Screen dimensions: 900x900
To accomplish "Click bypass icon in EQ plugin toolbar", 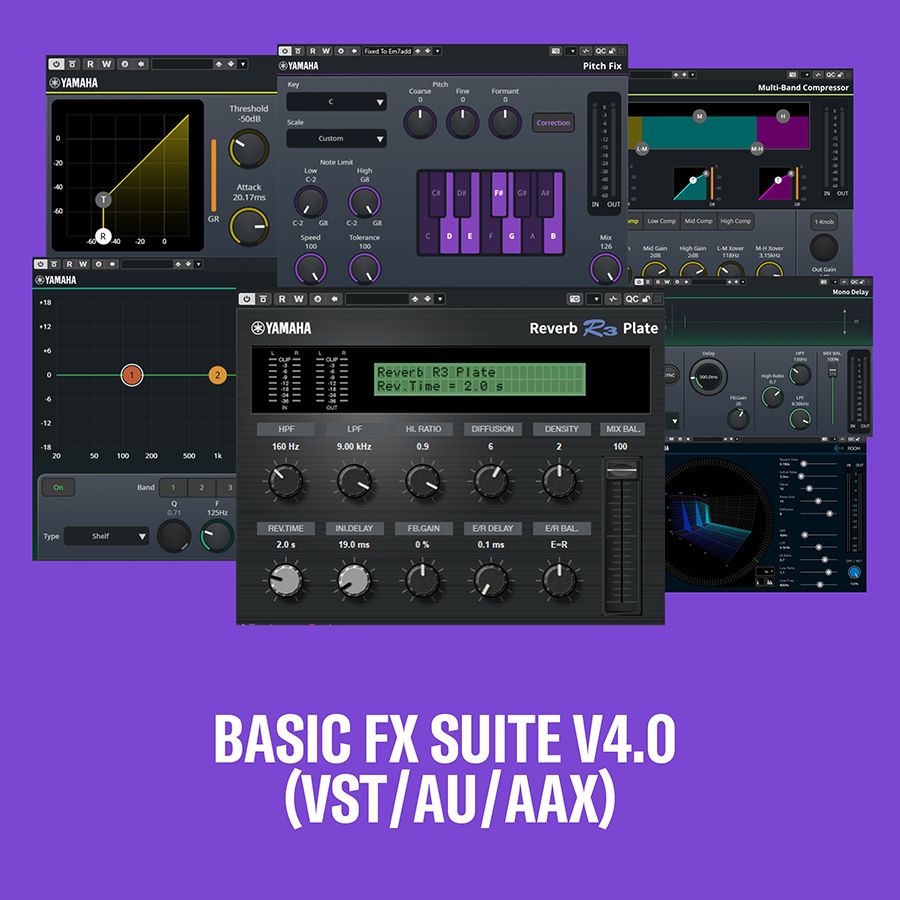I will (54, 264).
